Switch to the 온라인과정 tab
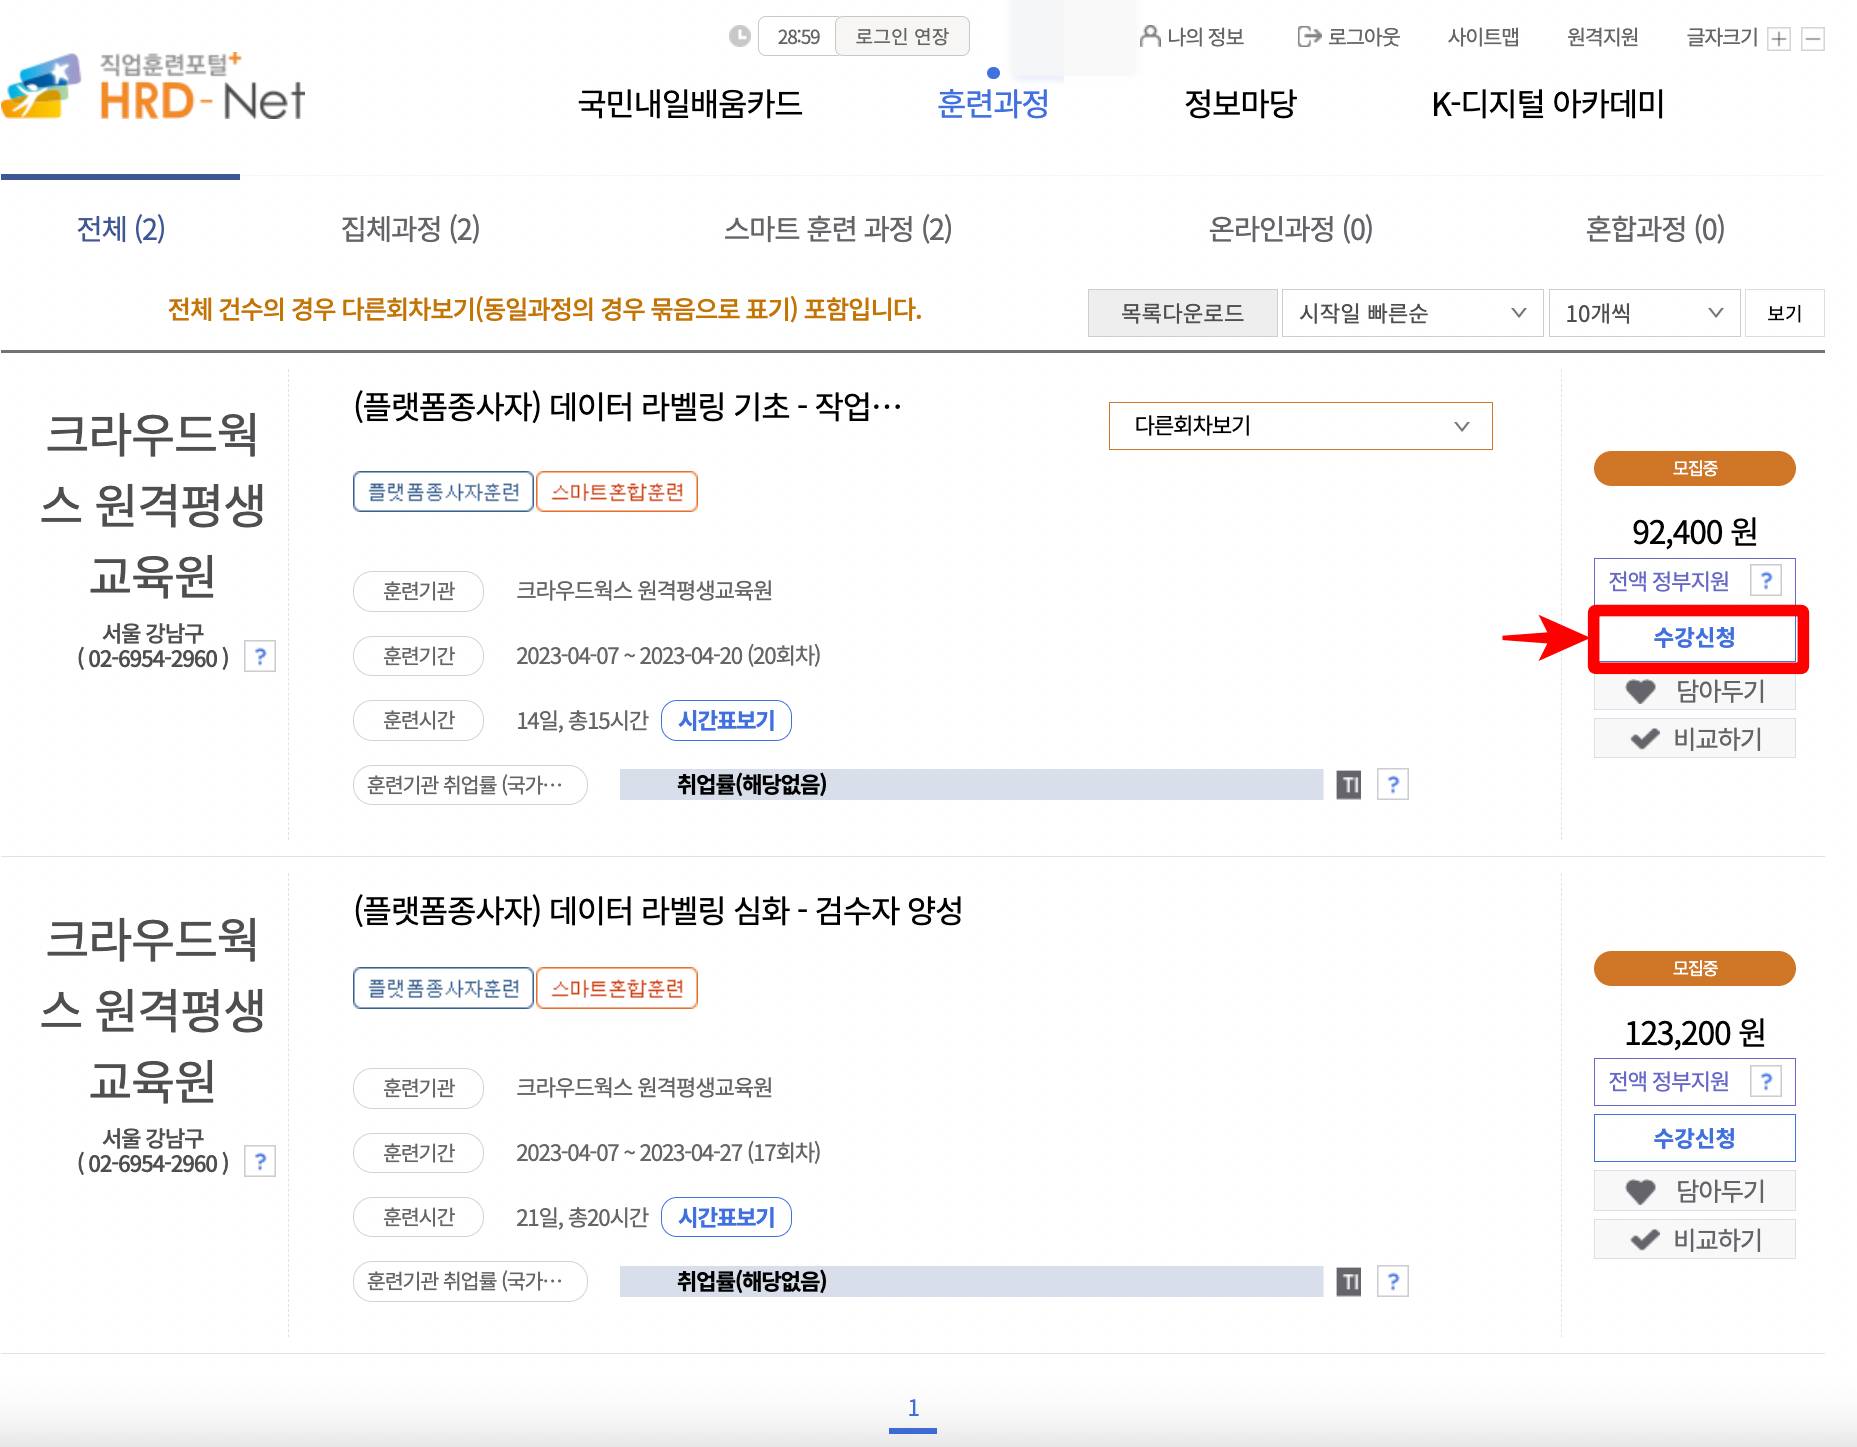This screenshot has width=1857, height=1447. (1292, 230)
